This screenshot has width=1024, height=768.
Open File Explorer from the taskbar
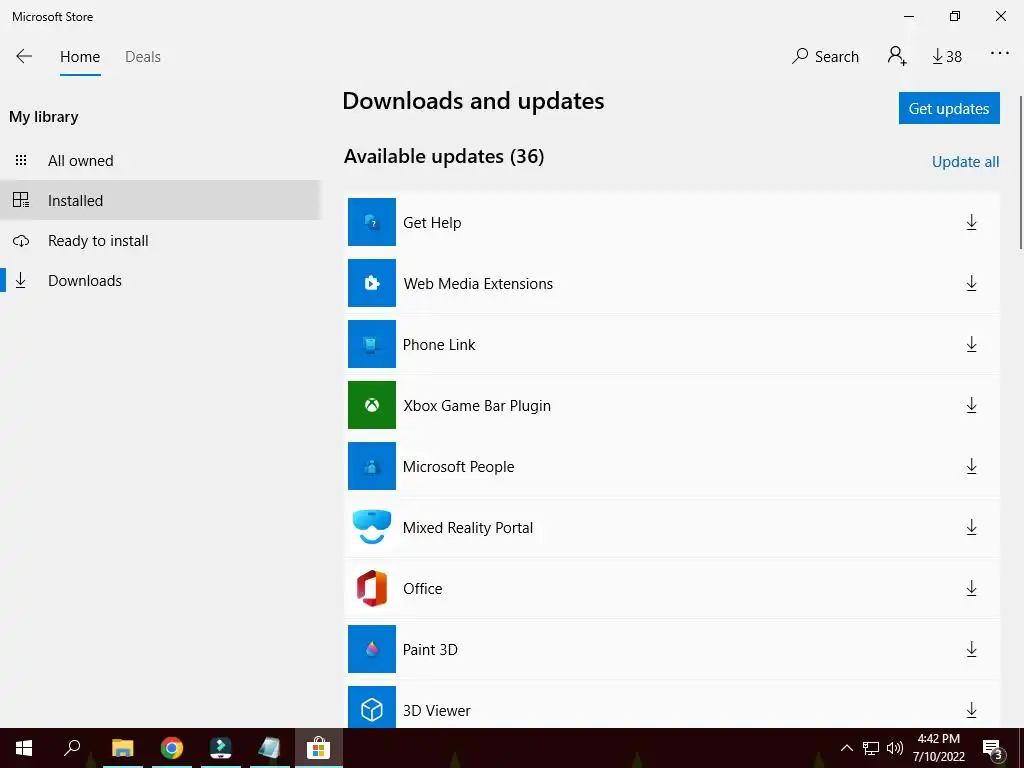click(122, 748)
